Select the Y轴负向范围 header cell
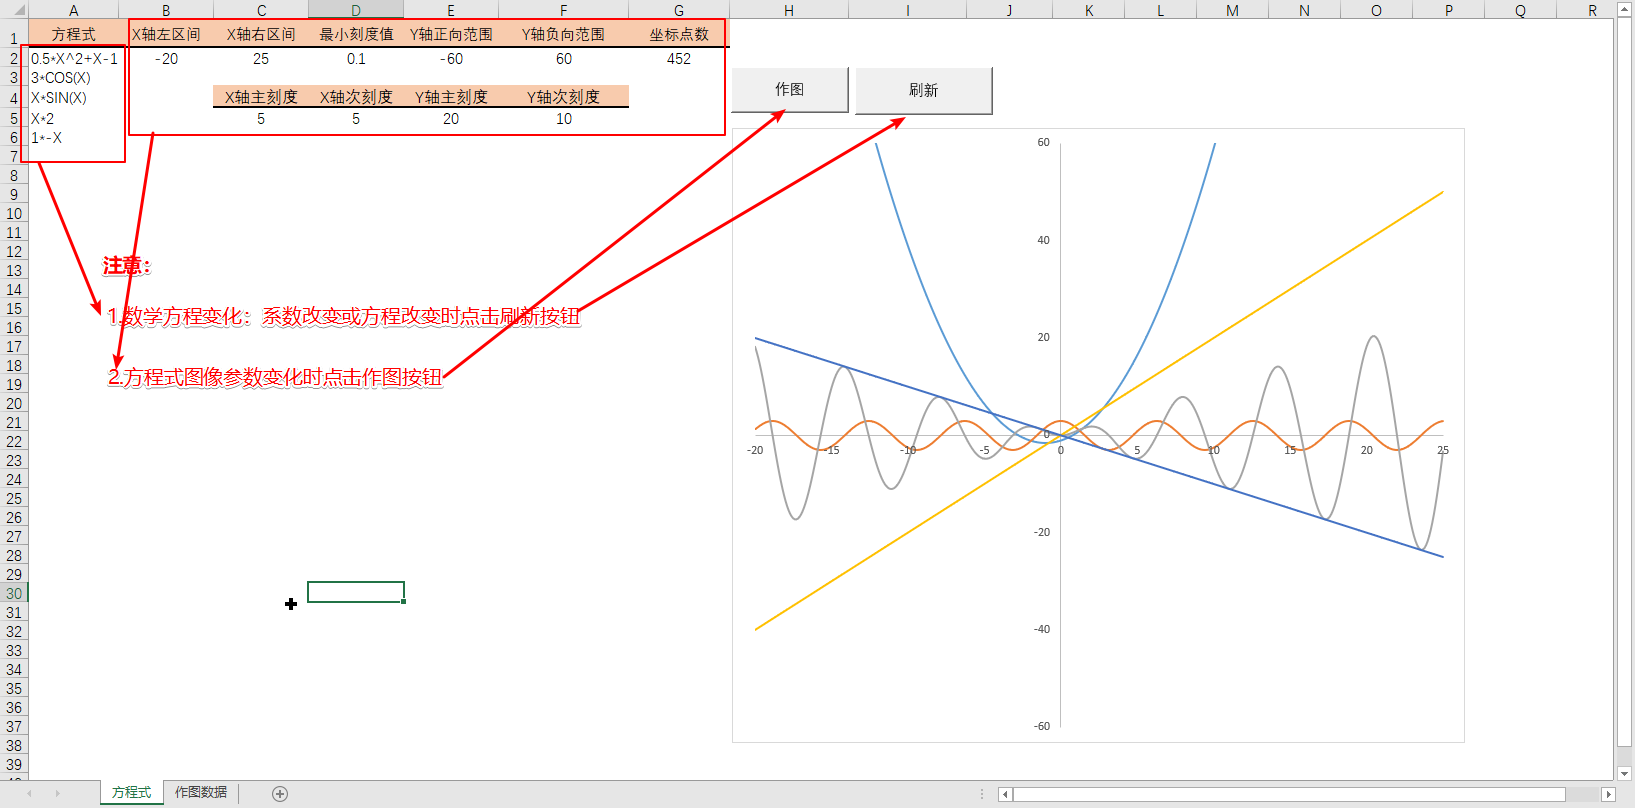The width and height of the screenshot is (1635, 808). (x=564, y=34)
